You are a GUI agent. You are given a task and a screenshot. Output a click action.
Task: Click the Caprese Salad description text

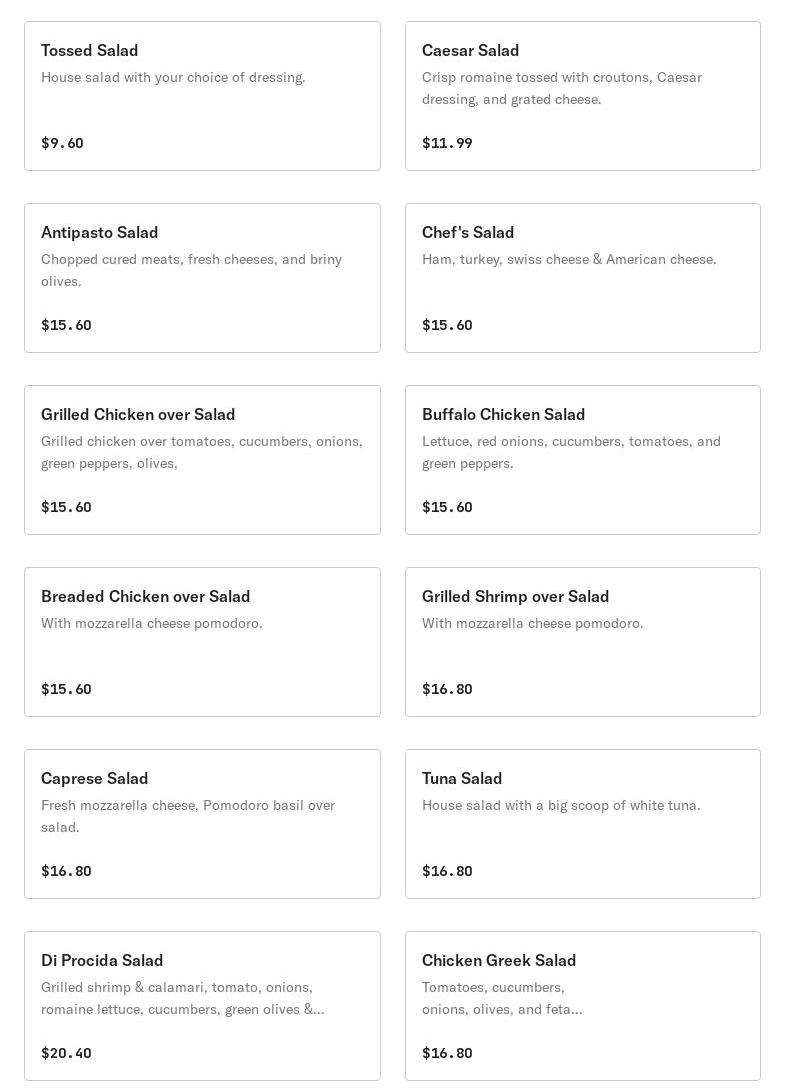point(188,816)
